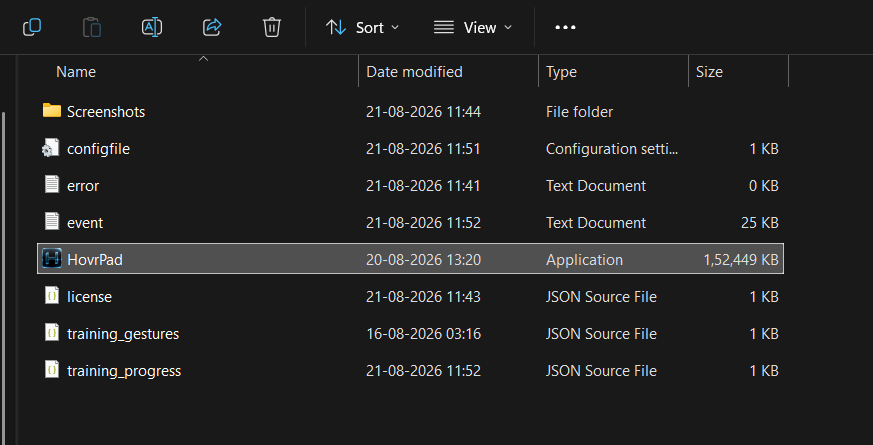Click the Screenshots folder icon
The height and width of the screenshot is (445, 873).
pos(52,110)
